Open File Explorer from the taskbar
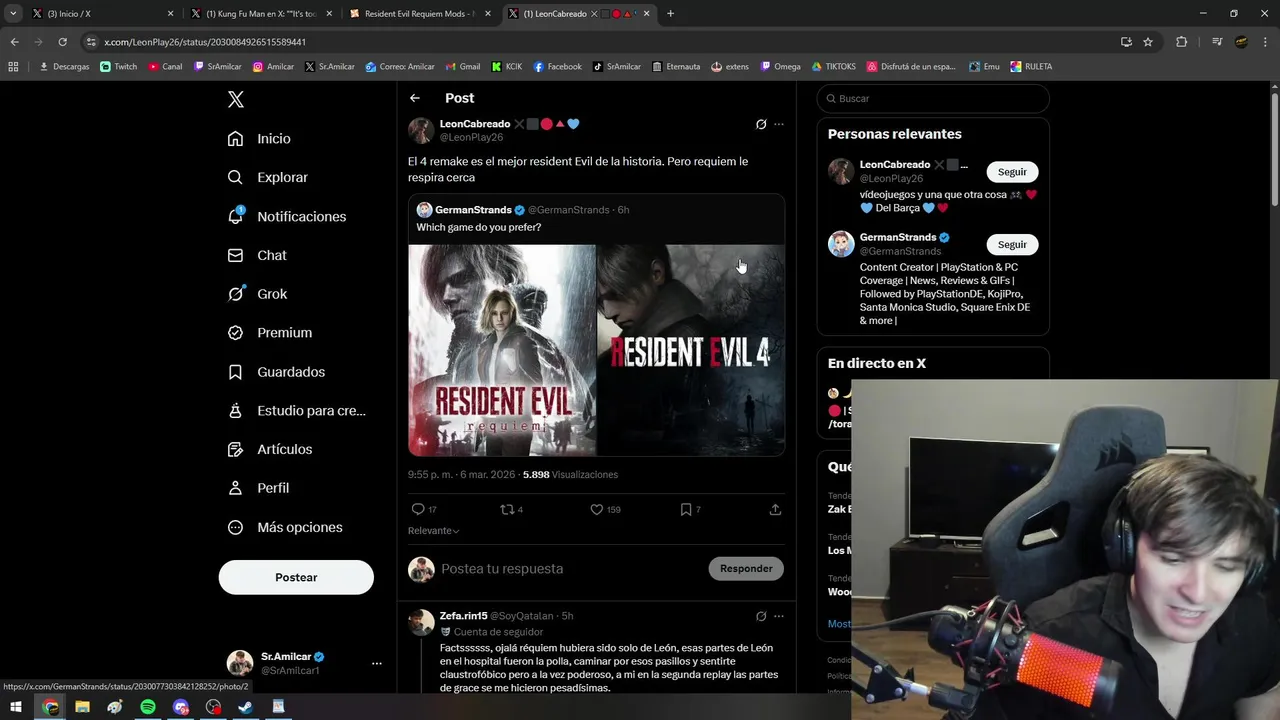Image resolution: width=1280 pixels, height=720 pixels. [x=82, y=707]
